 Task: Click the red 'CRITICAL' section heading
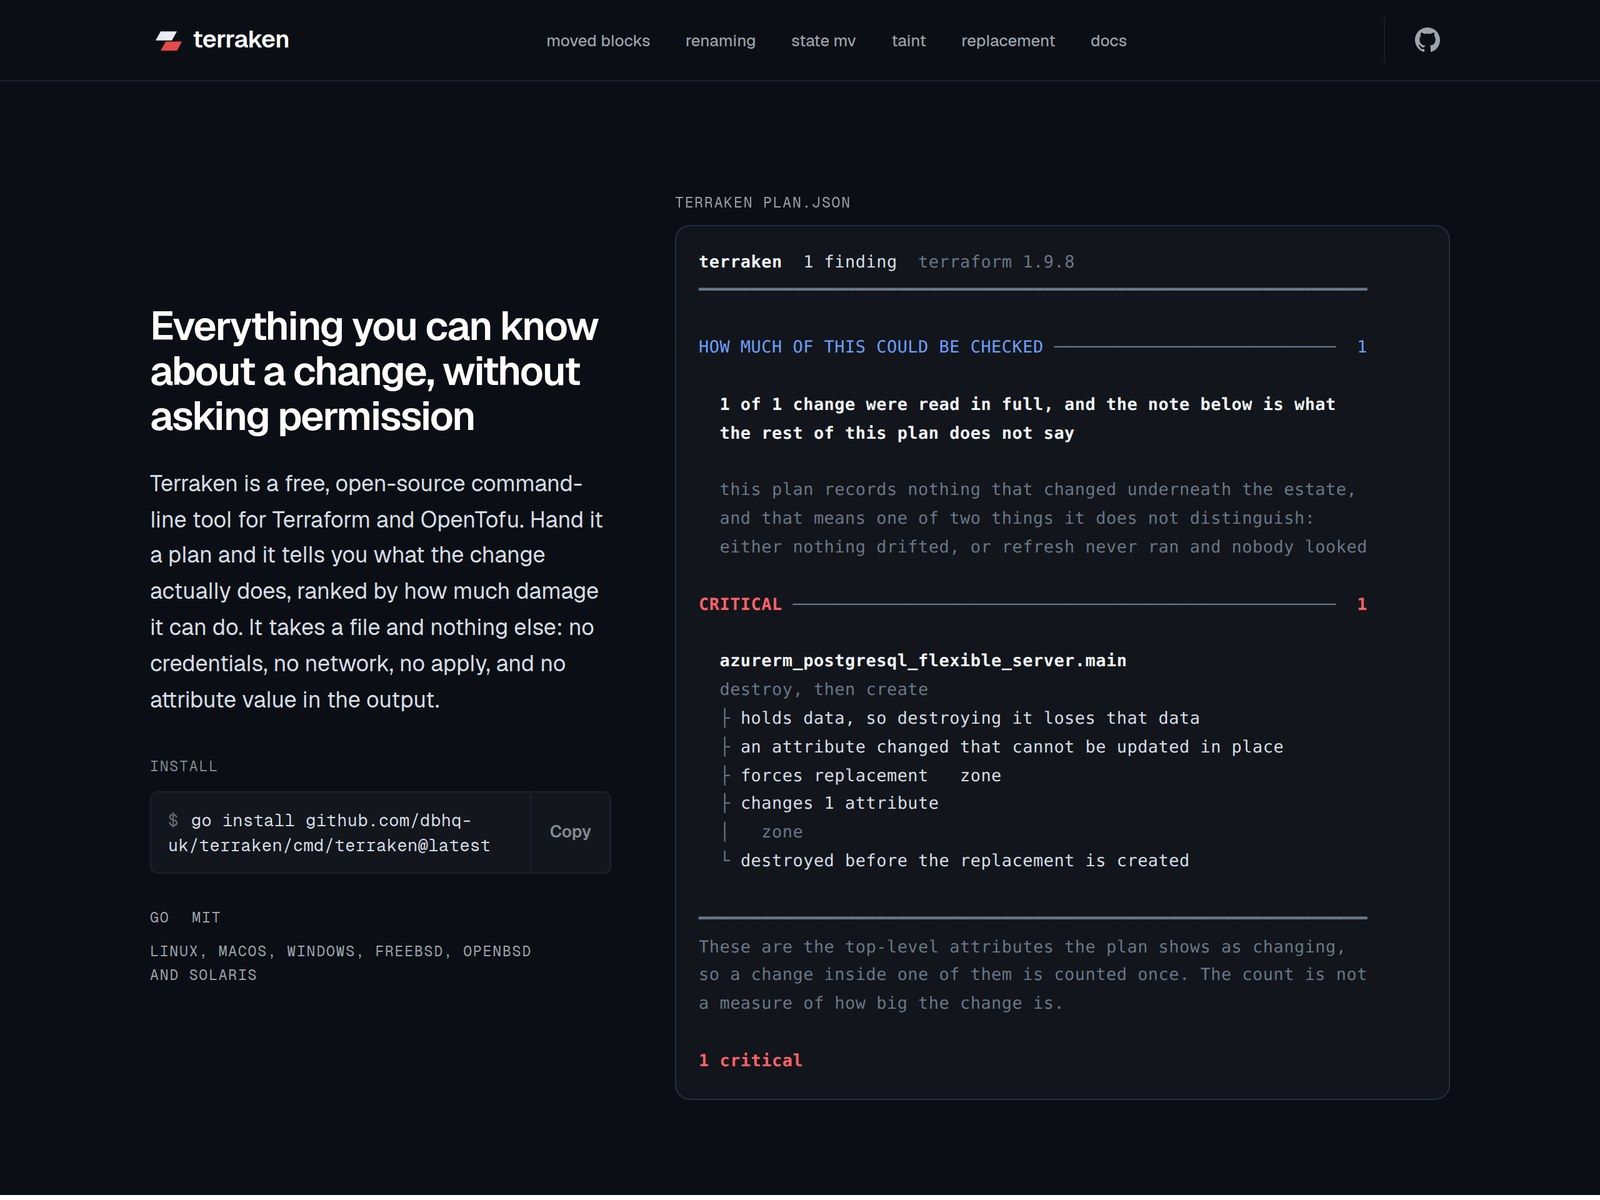pyautogui.click(x=740, y=604)
